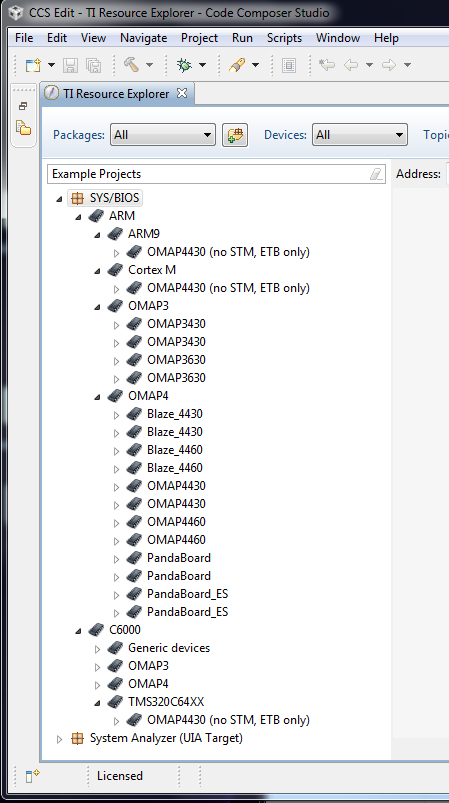
Task: Collapse the TMS320C64XX node
Action: 97,703
